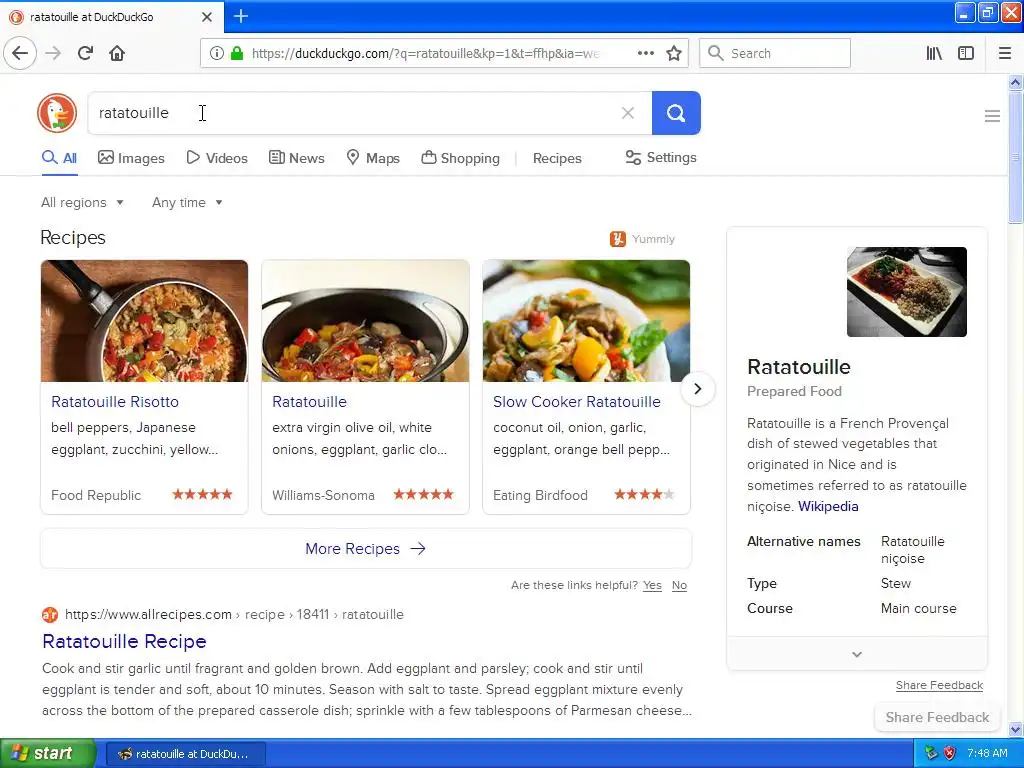Open the Wikipedia link in info panel
Screen dimensions: 1024x768
pyautogui.click(x=828, y=506)
